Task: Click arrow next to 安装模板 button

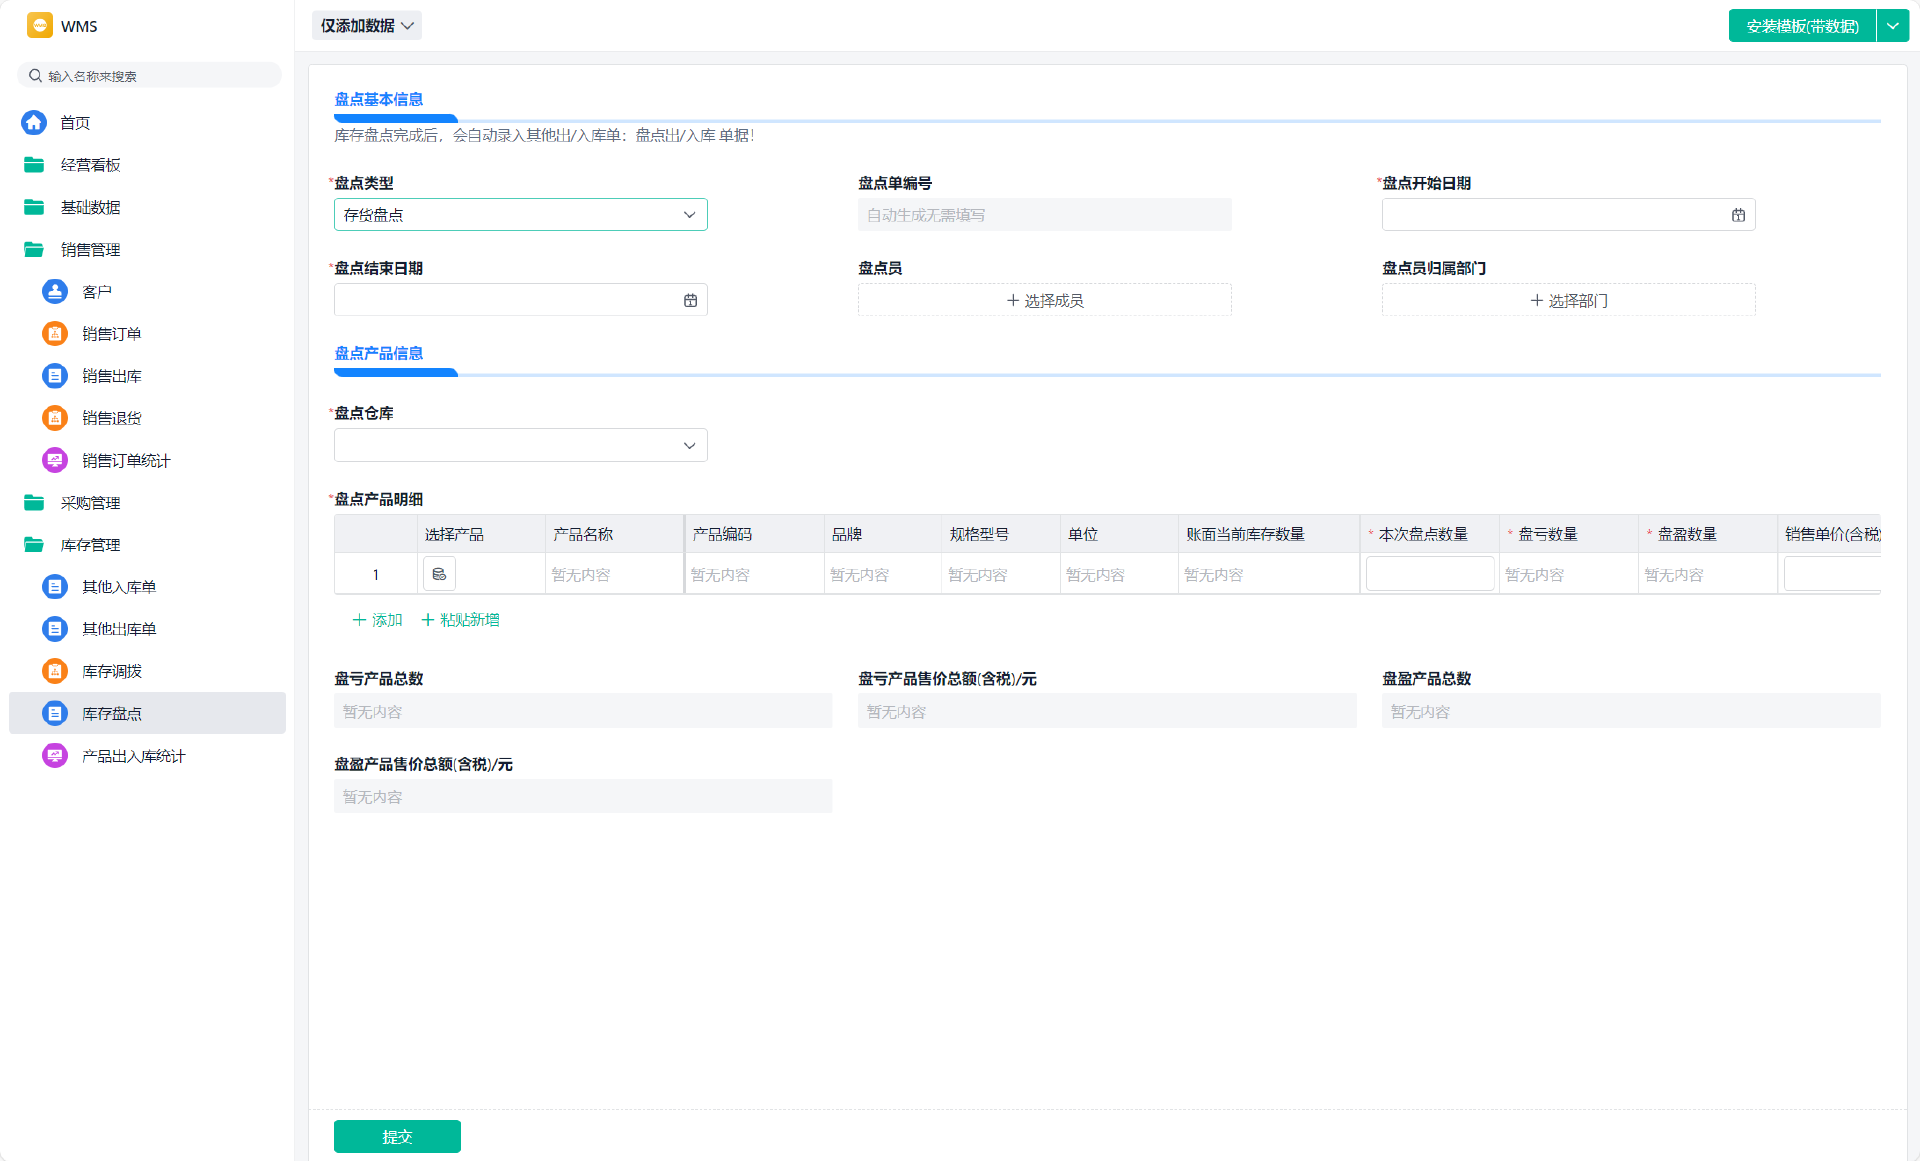Action: [1892, 26]
